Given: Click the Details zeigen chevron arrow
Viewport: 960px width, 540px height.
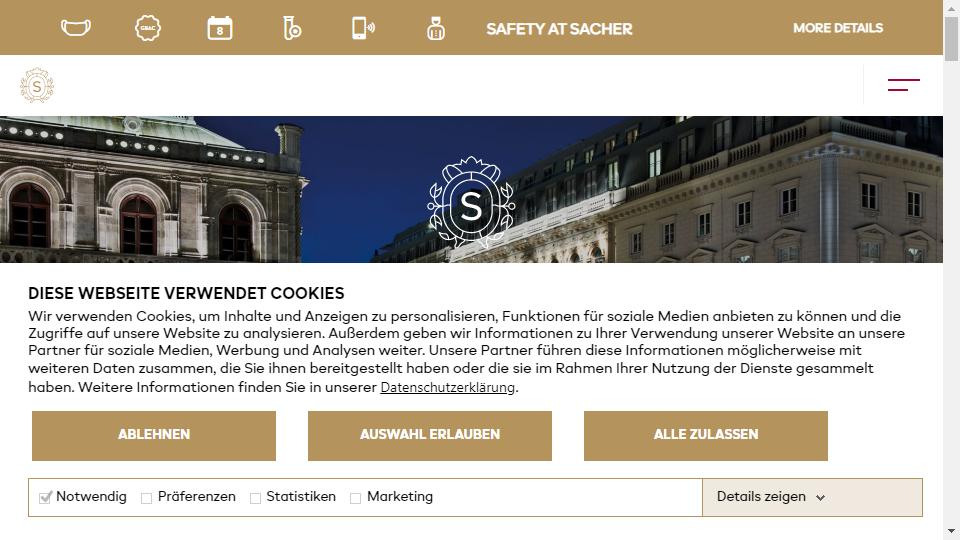Looking at the screenshot, I should tap(820, 498).
